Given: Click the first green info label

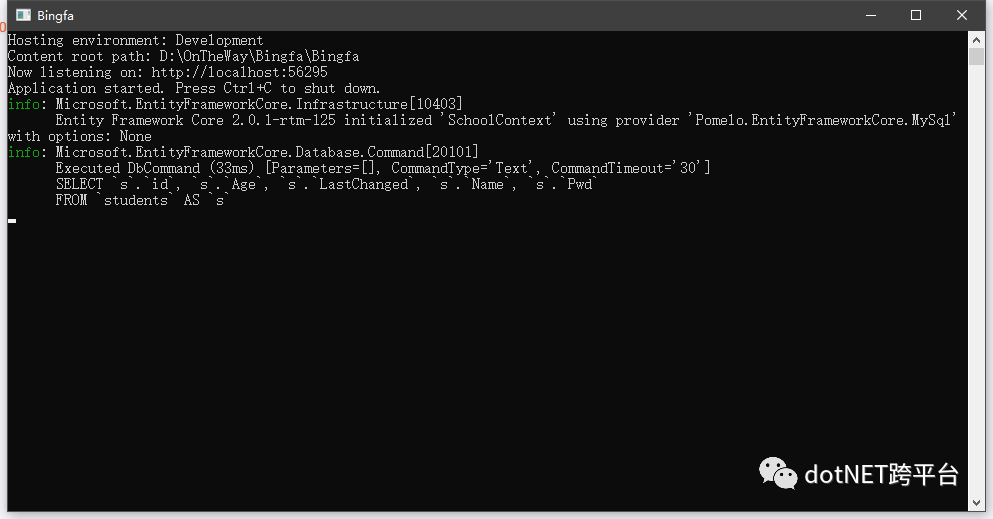Looking at the screenshot, I should [23, 104].
